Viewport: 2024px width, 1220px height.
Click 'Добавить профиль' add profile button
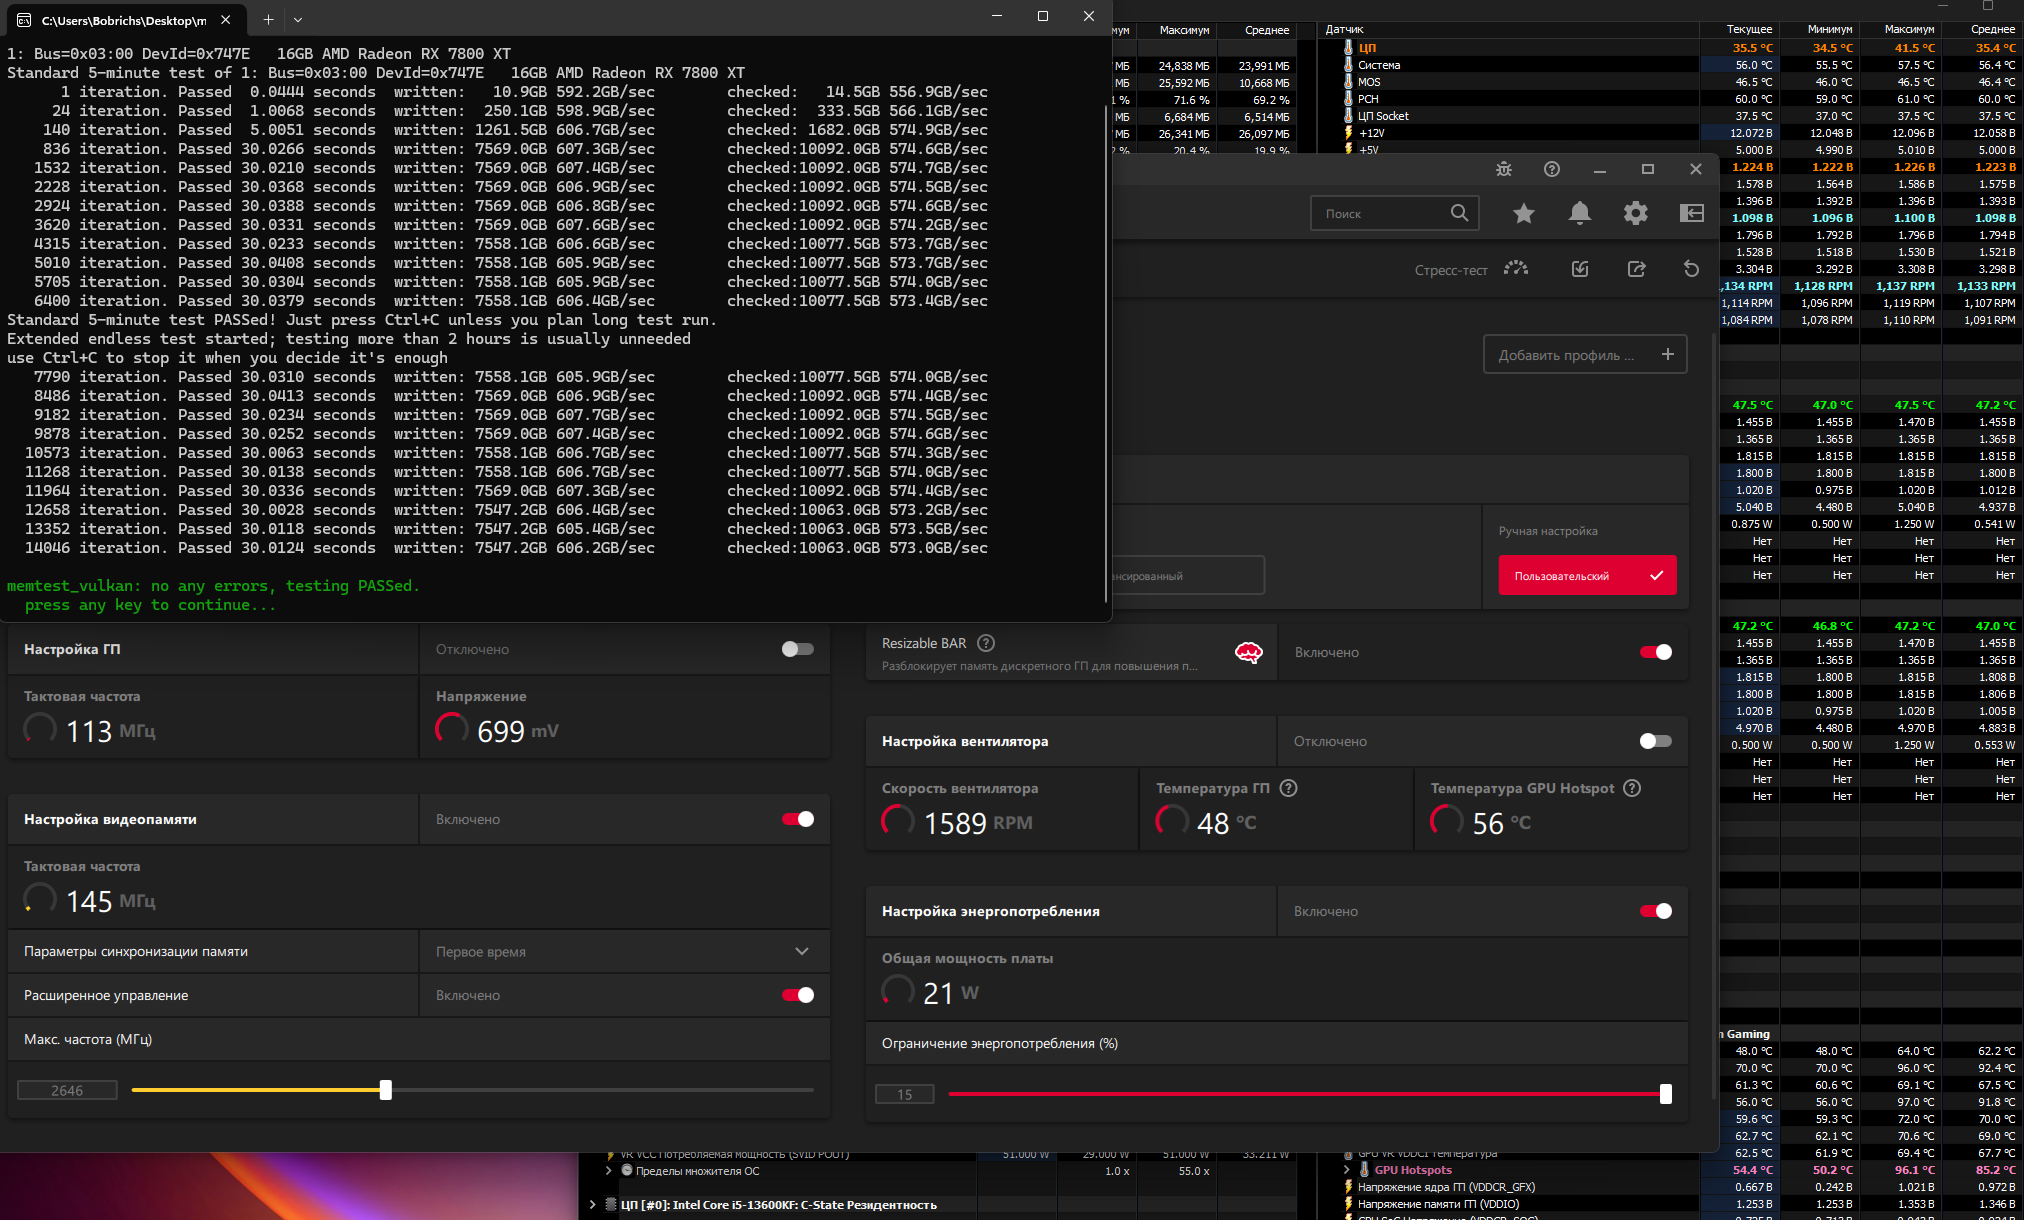click(x=1585, y=355)
